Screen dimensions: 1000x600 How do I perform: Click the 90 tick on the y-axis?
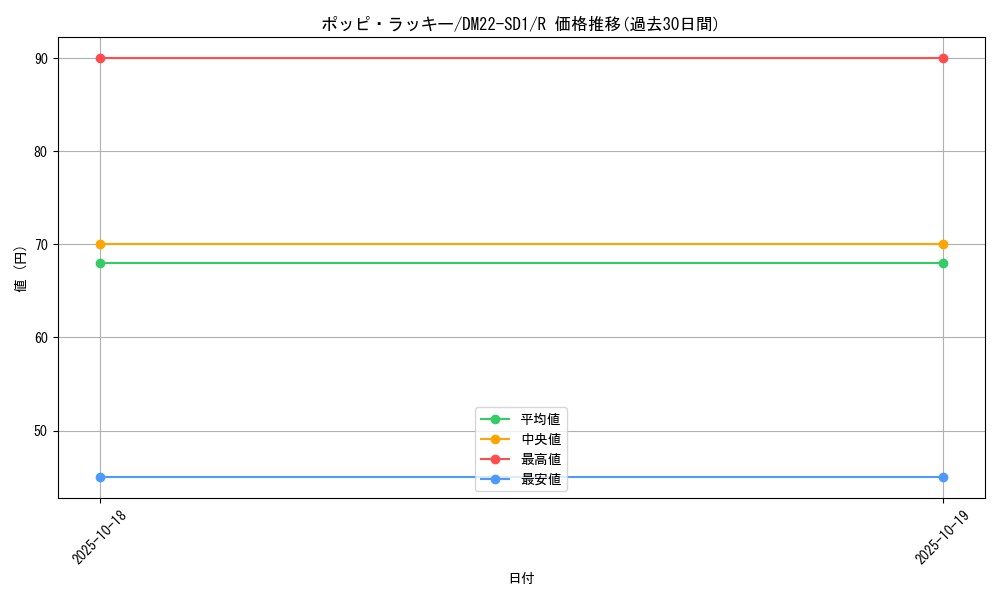tap(42, 57)
